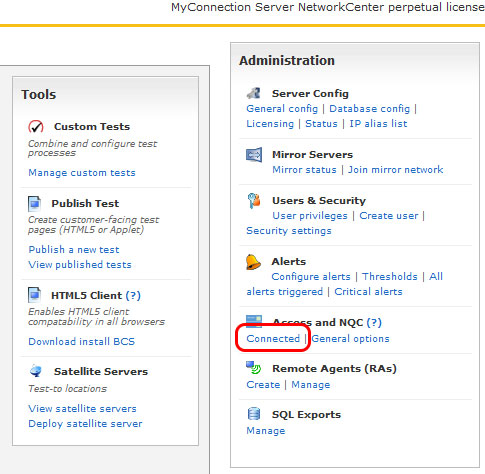This screenshot has height=474, width=485.
Task: Open Join mirror network
Action: click(396, 170)
